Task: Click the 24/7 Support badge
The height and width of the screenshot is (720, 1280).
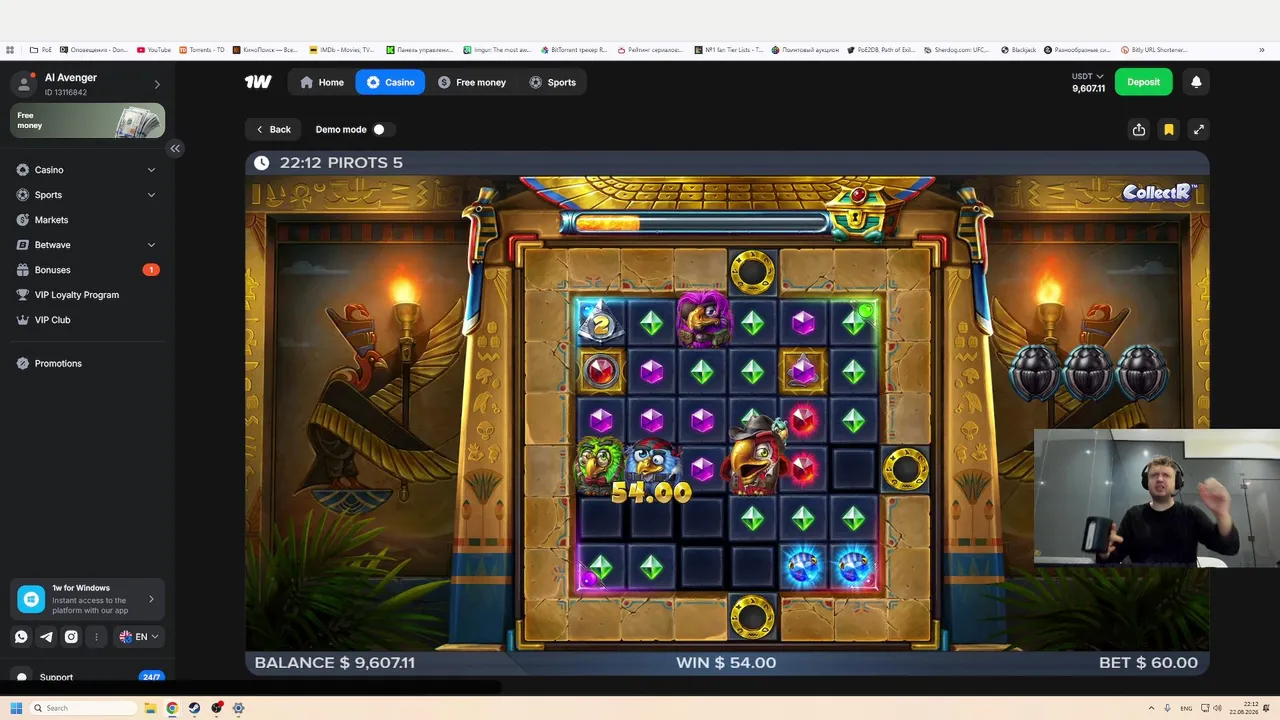Action: coord(151,677)
